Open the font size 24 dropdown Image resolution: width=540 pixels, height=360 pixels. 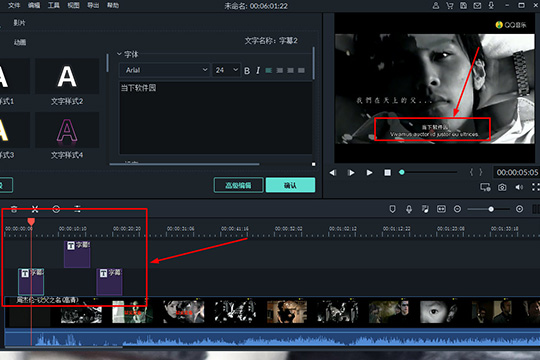[226, 70]
